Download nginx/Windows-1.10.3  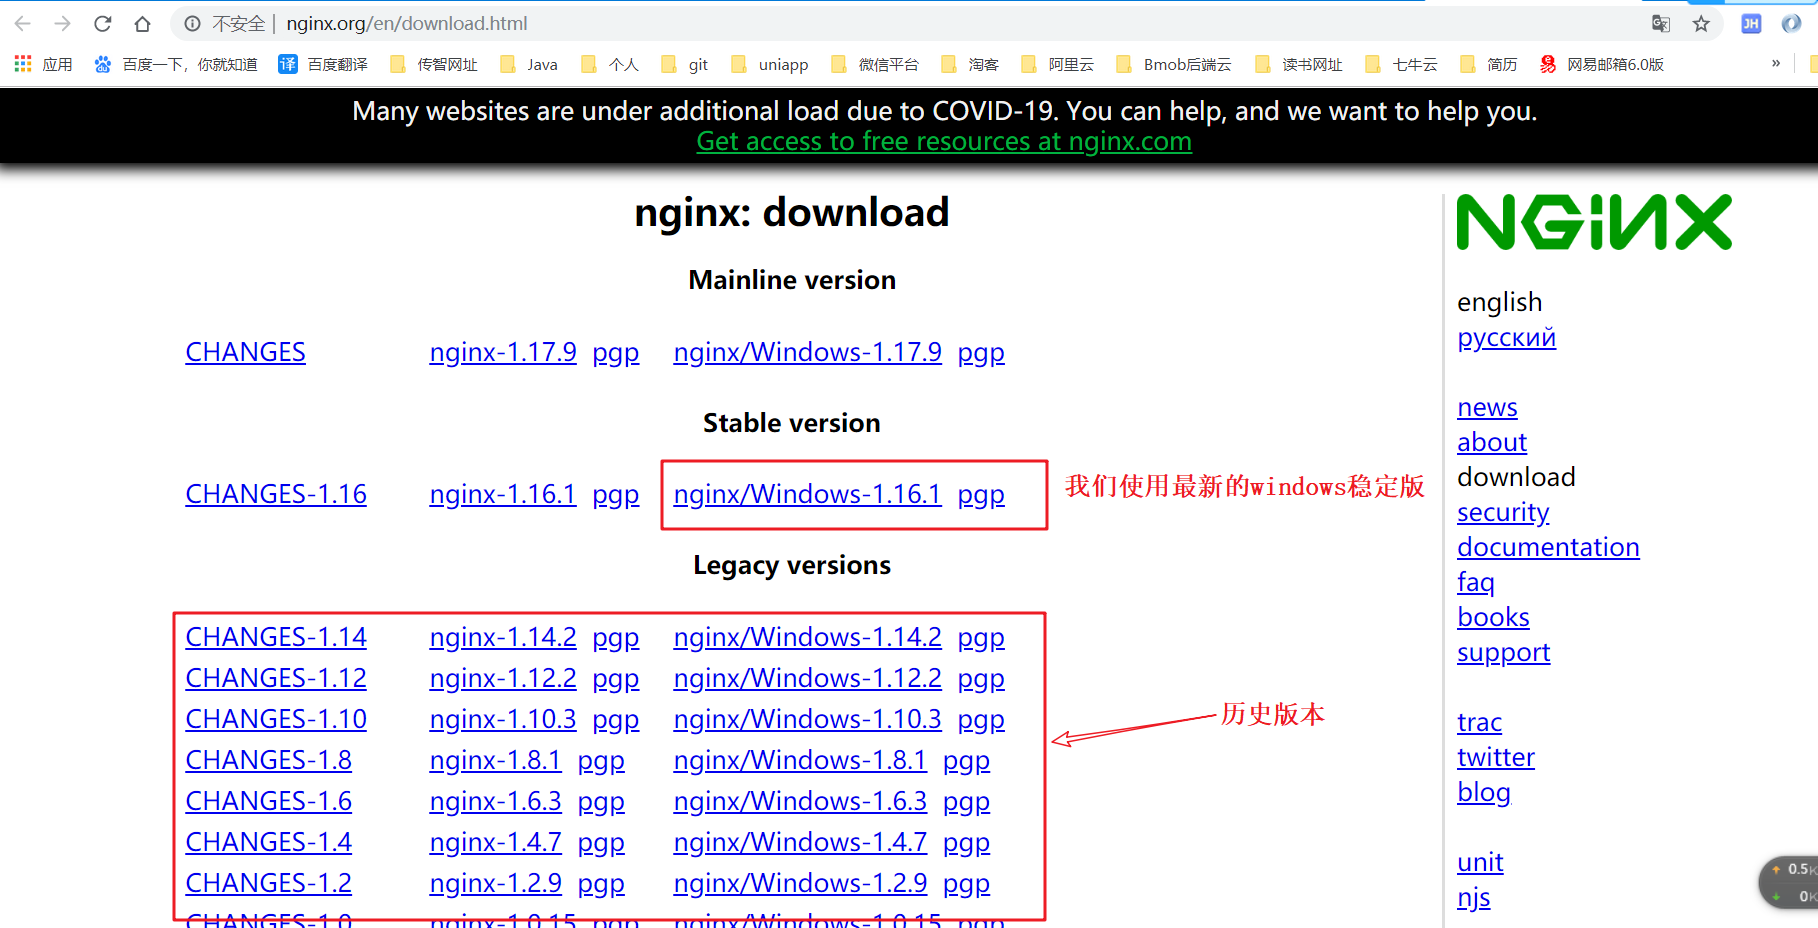tap(807, 719)
